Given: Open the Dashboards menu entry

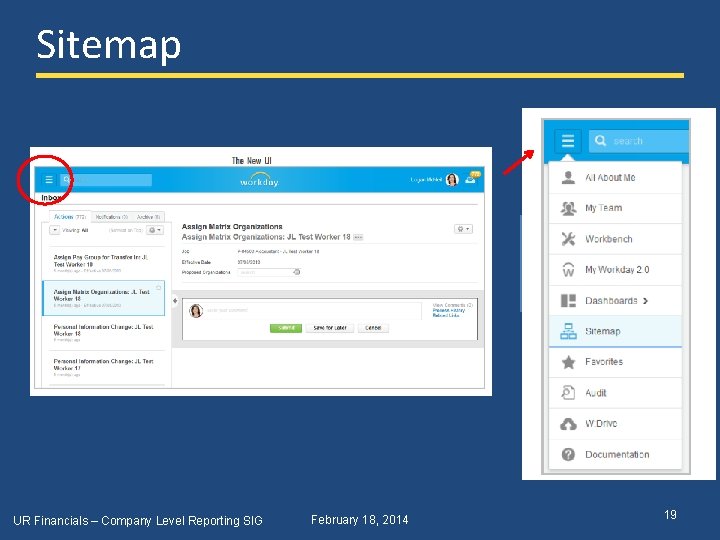Looking at the screenshot, I should pyautogui.click(x=615, y=301).
